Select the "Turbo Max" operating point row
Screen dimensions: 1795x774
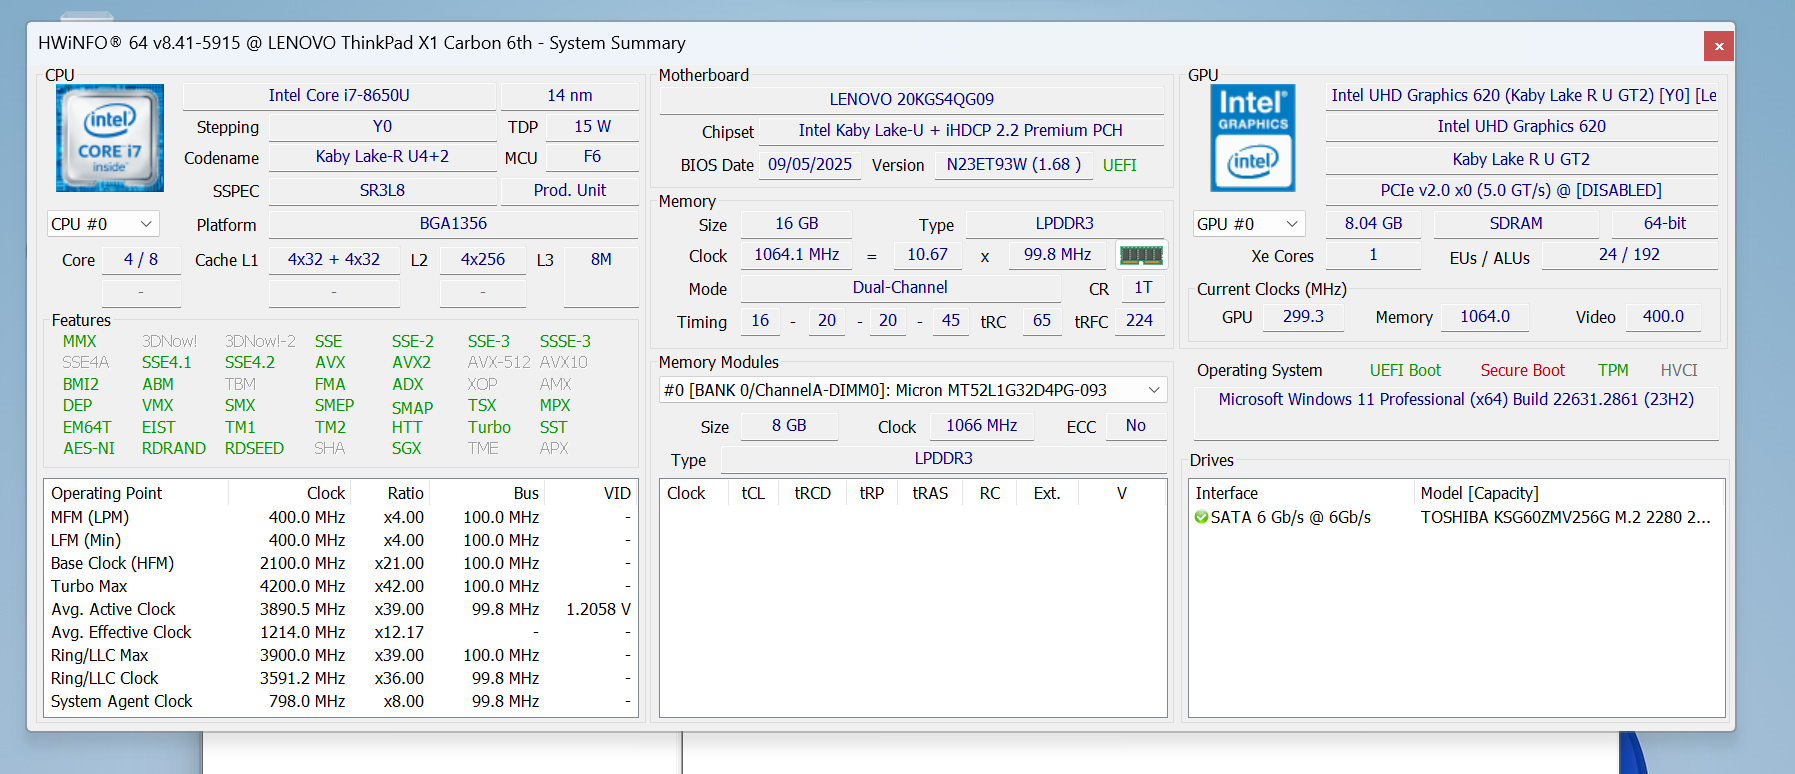tap(341, 586)
